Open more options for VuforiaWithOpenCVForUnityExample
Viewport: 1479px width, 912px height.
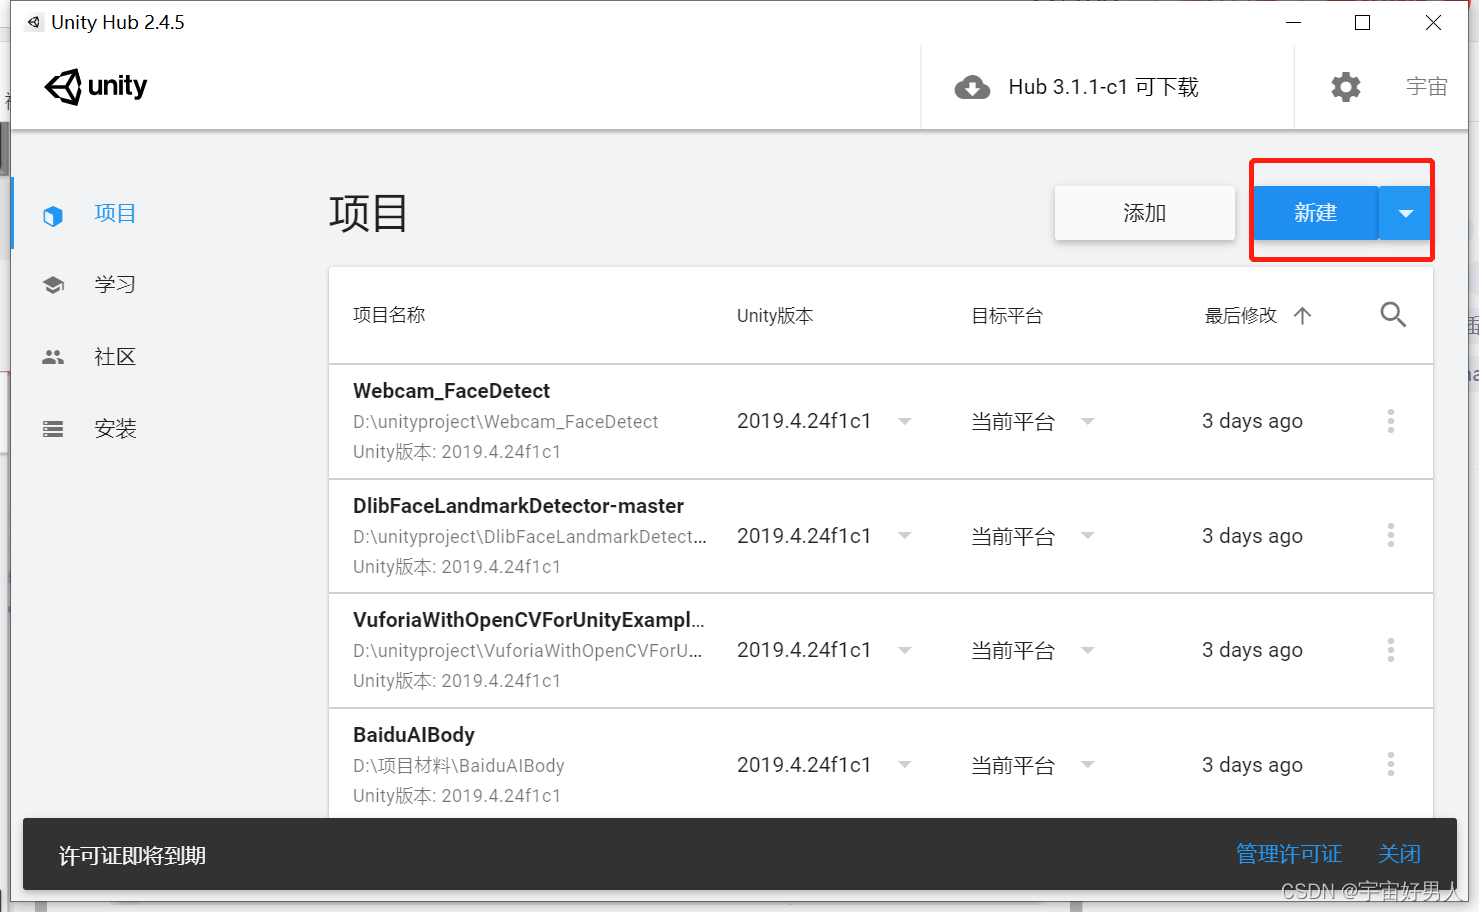pyautogui.click(x=1390, y=650)
